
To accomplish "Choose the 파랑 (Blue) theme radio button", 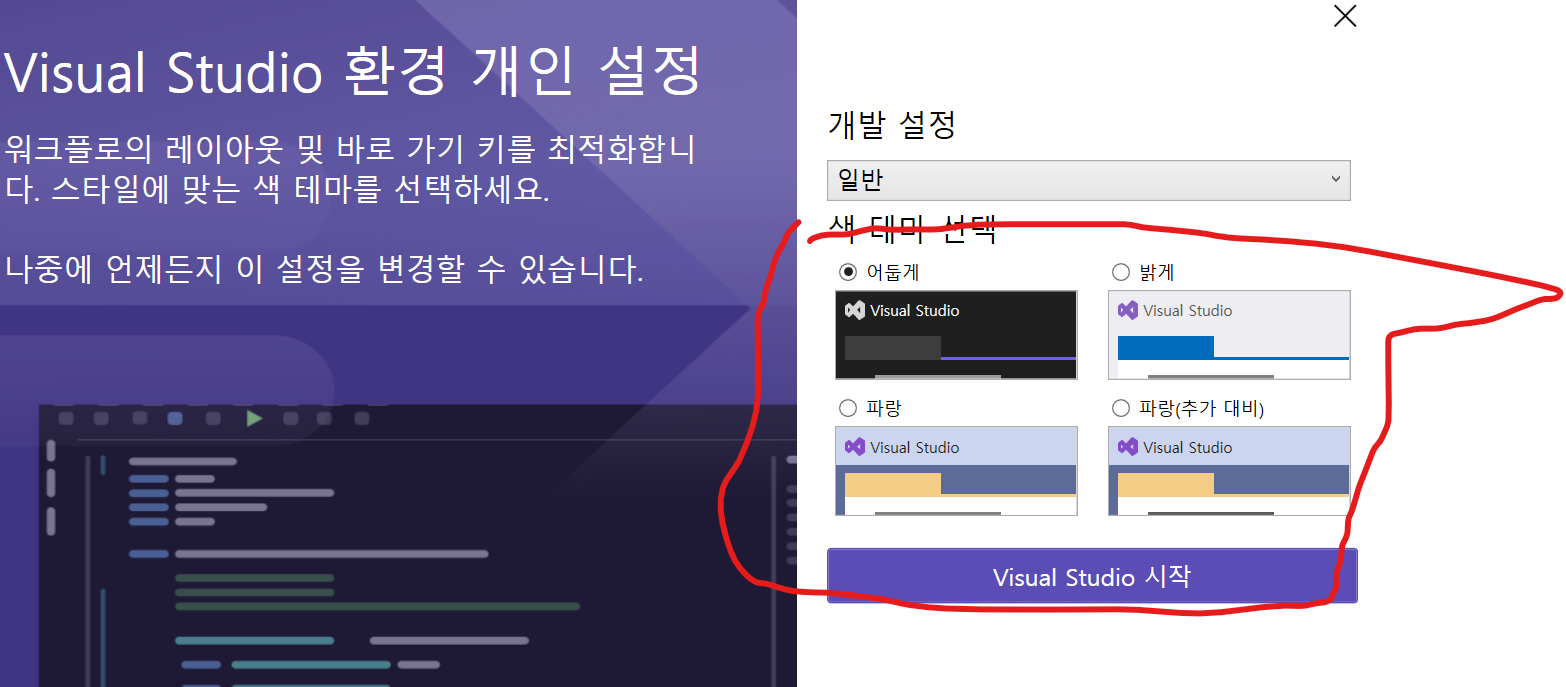I will tap(848, 408).
